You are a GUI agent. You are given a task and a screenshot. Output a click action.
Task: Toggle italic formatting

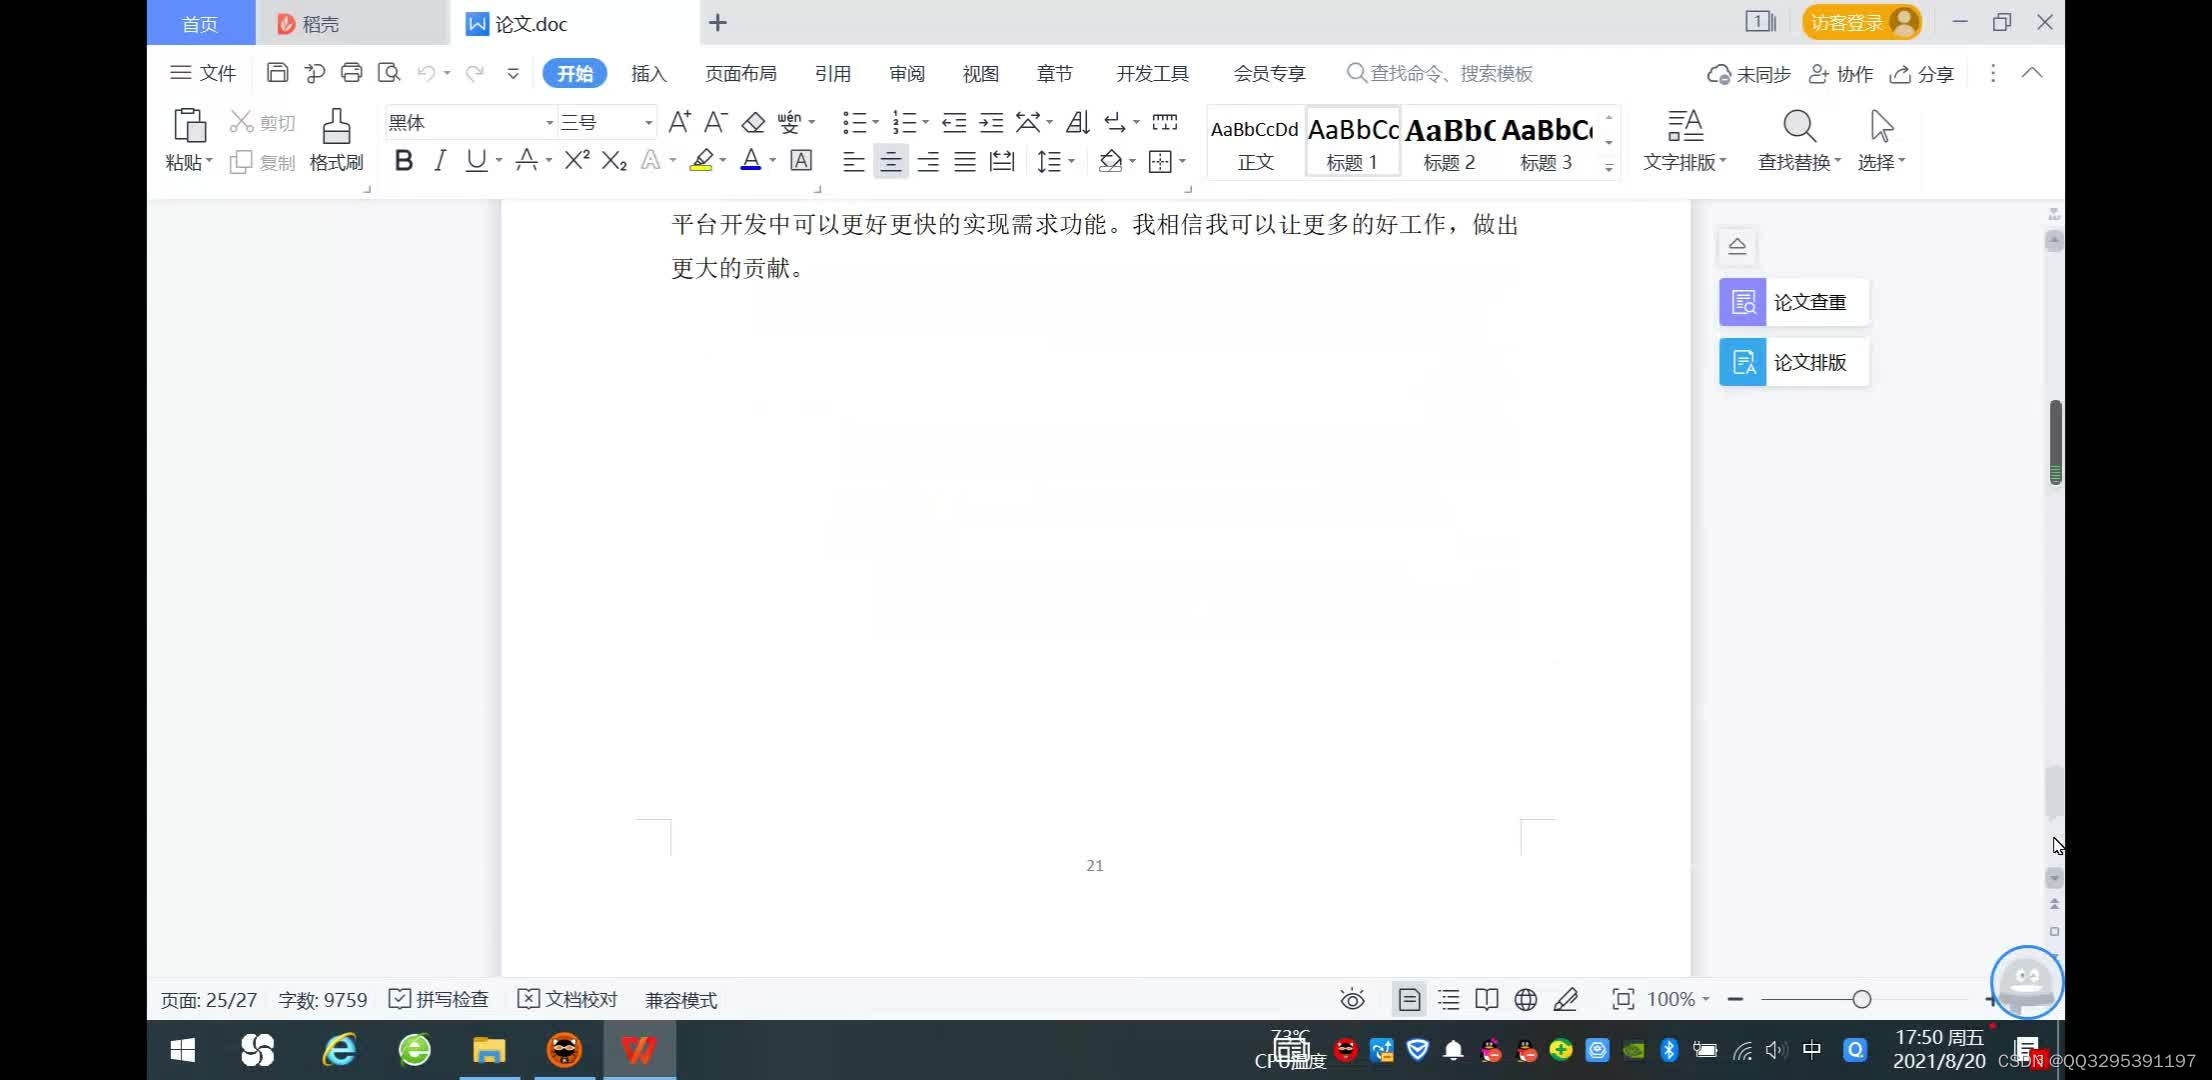pyautogui.click(x=439, y=160)
